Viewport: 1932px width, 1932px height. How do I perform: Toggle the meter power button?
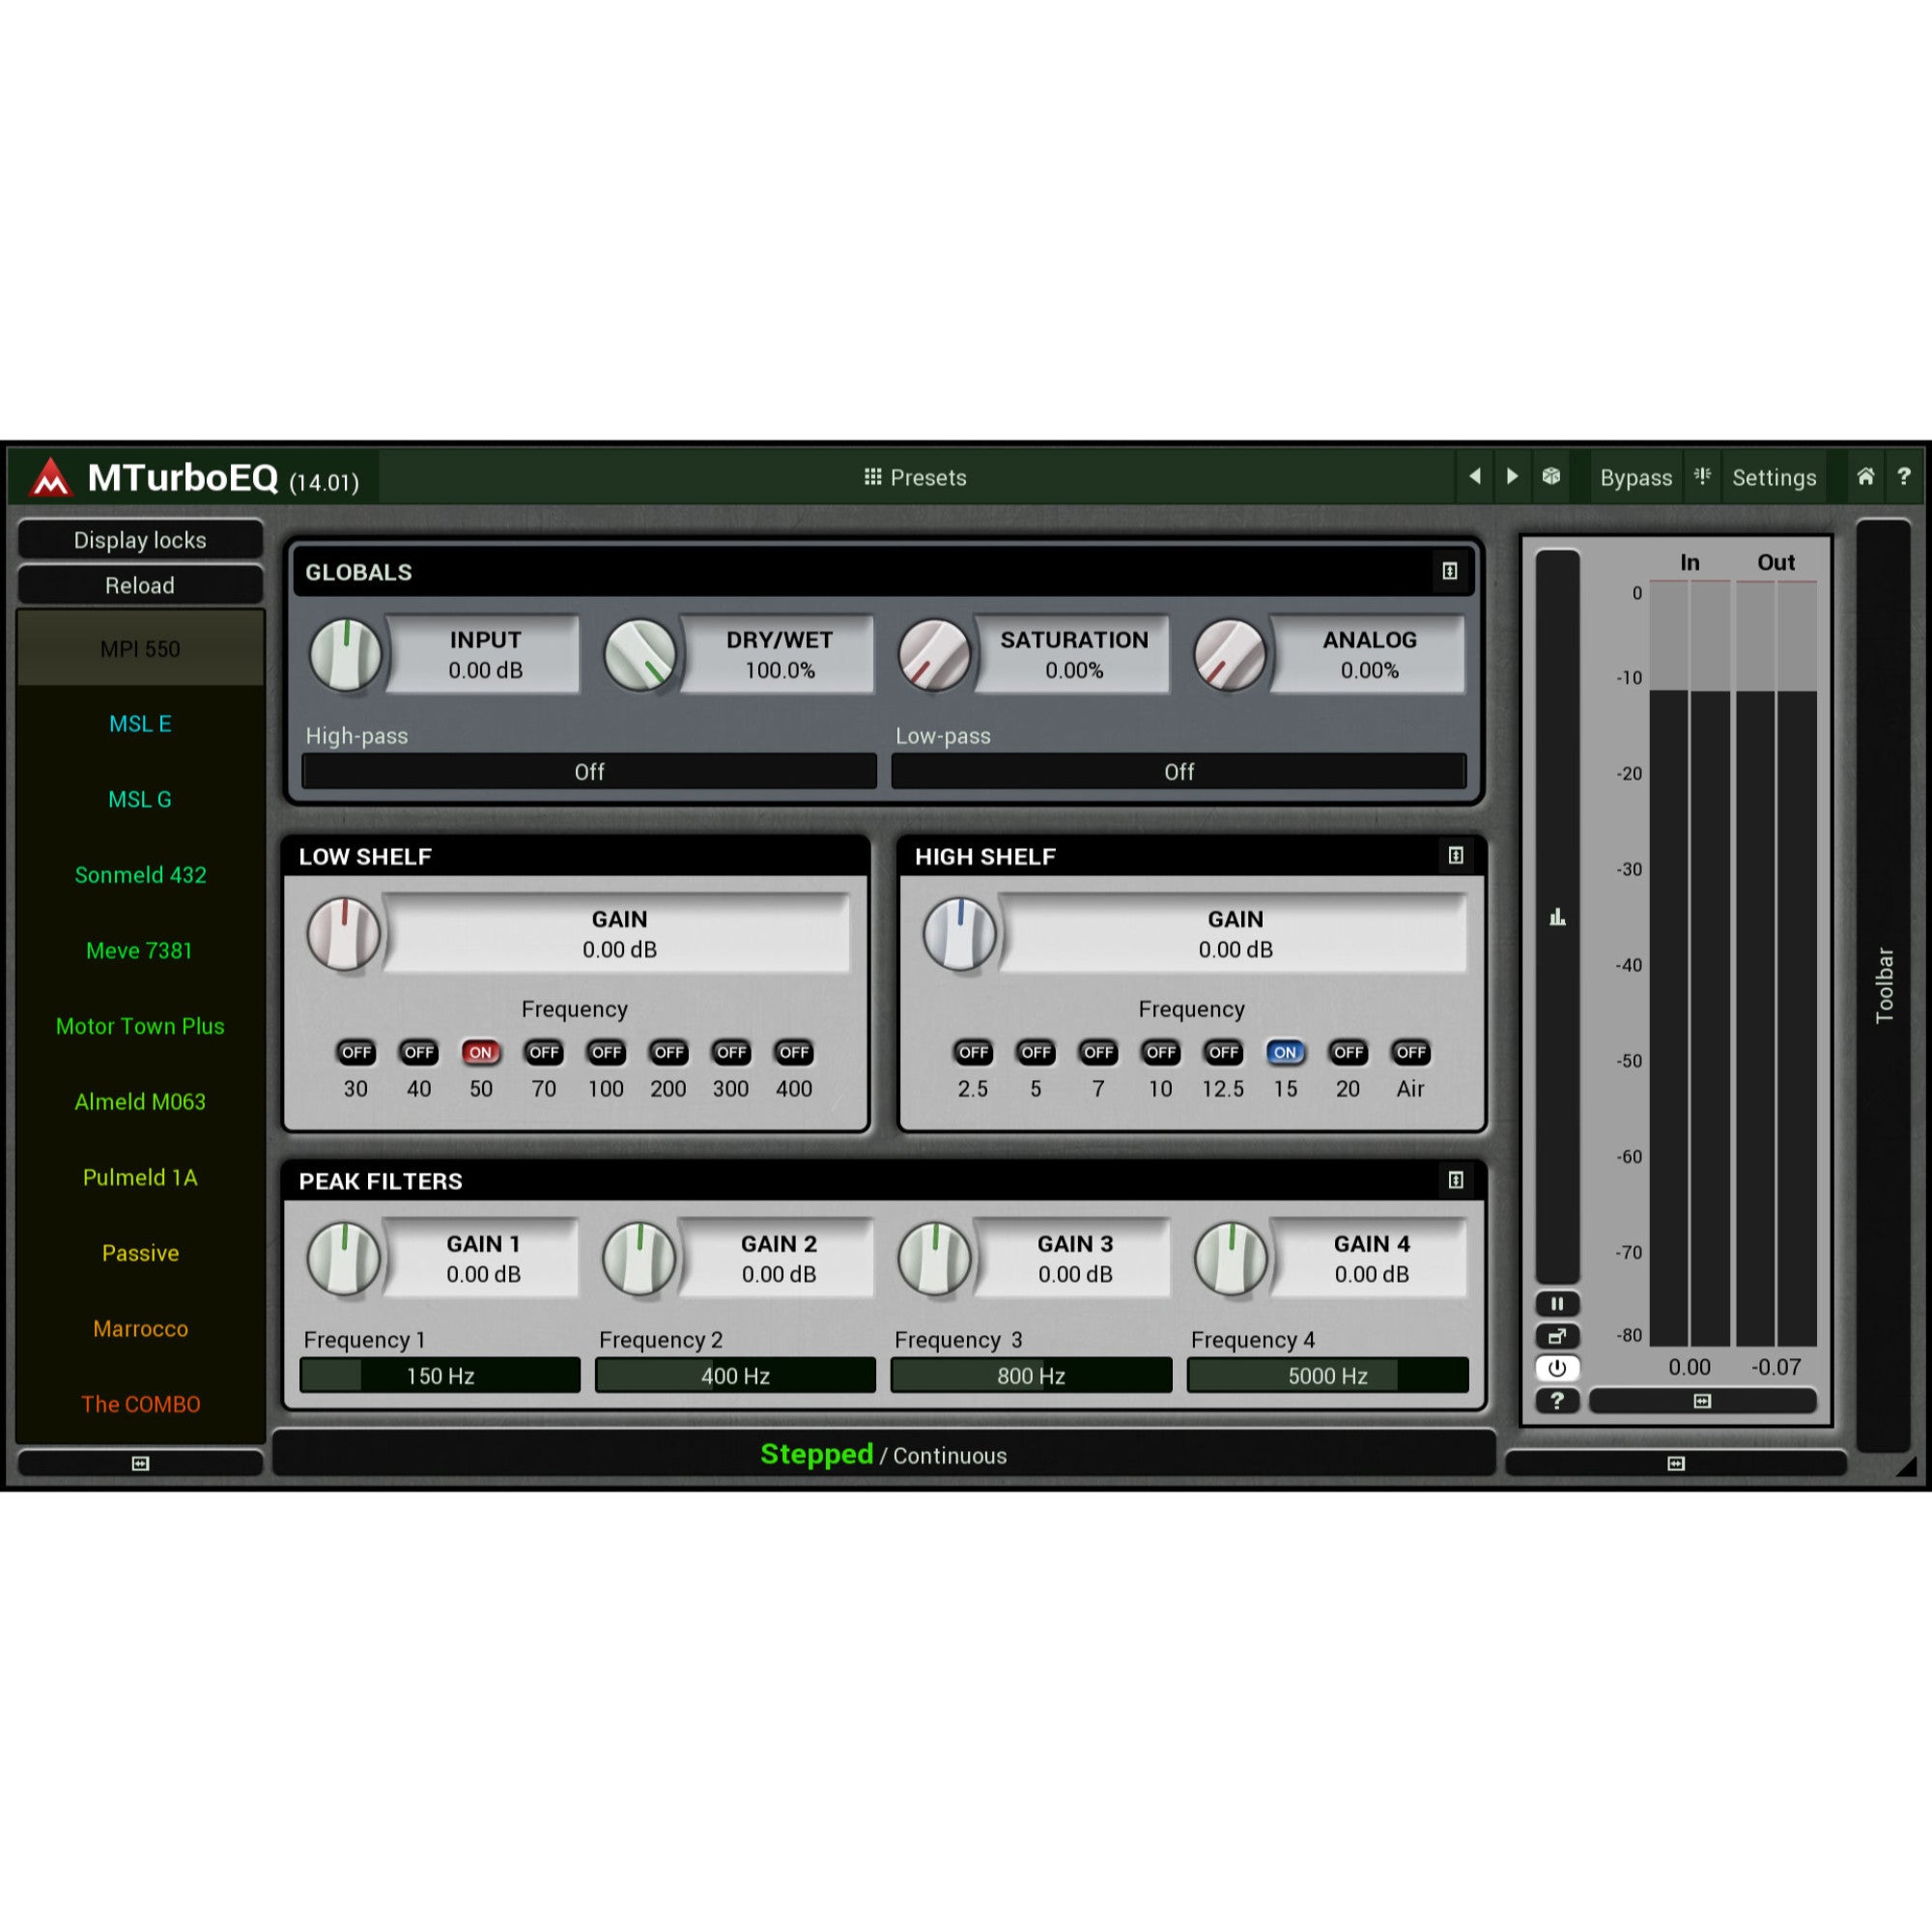pos(1557,1368)
